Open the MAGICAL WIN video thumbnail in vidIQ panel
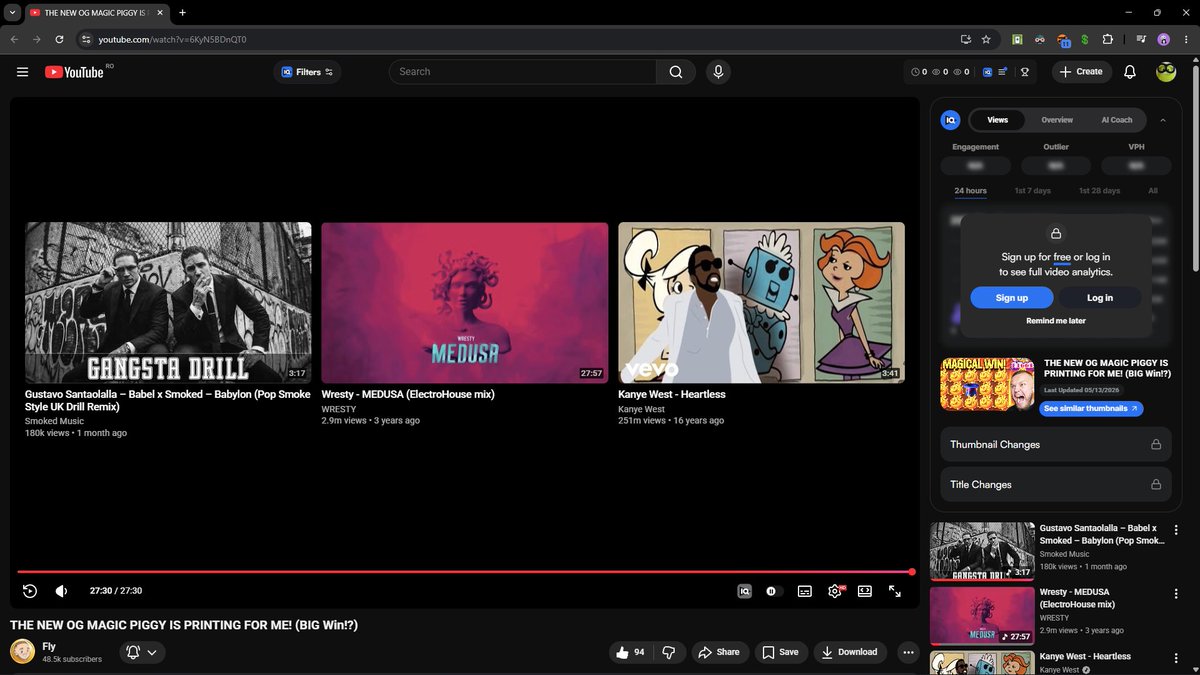The width and height of the screenshot is (1200, 675). [x=987, y=385]
